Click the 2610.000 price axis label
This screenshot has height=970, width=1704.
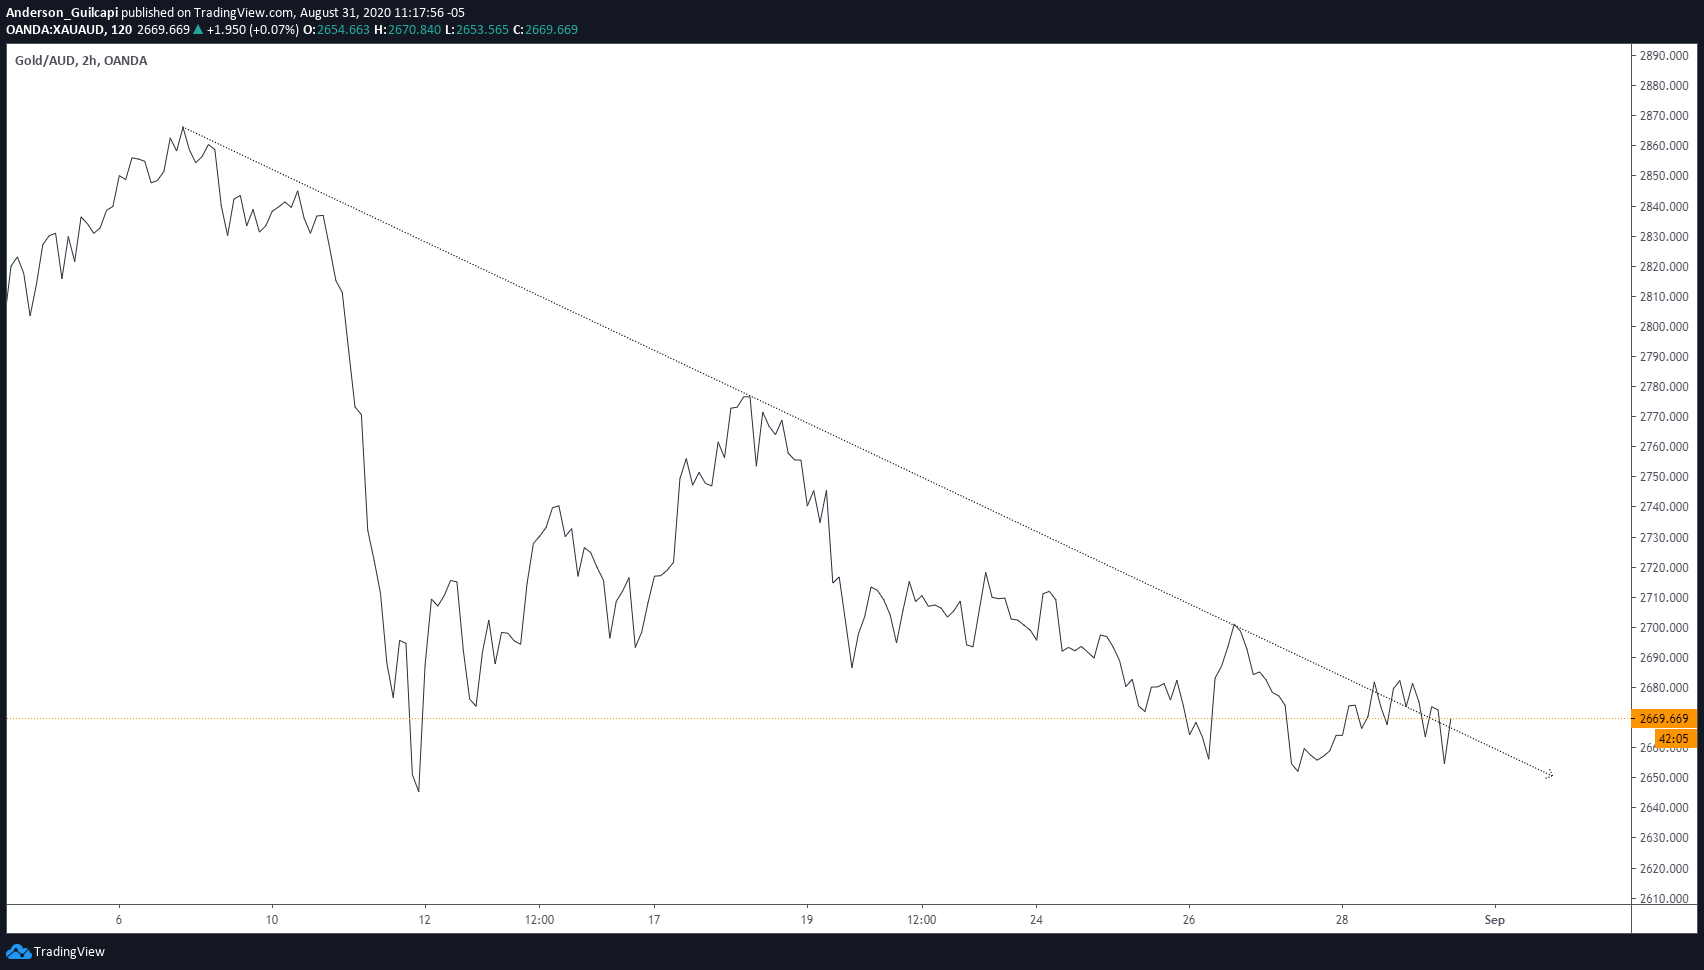point(1664,898)
